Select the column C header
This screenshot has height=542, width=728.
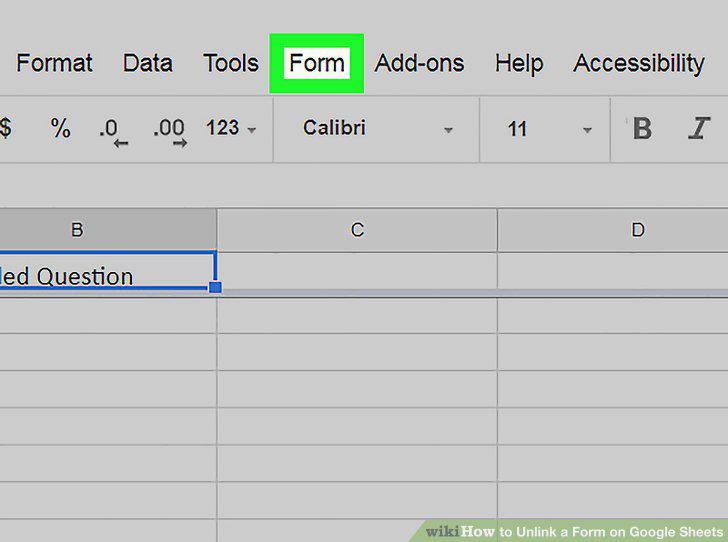357,230
